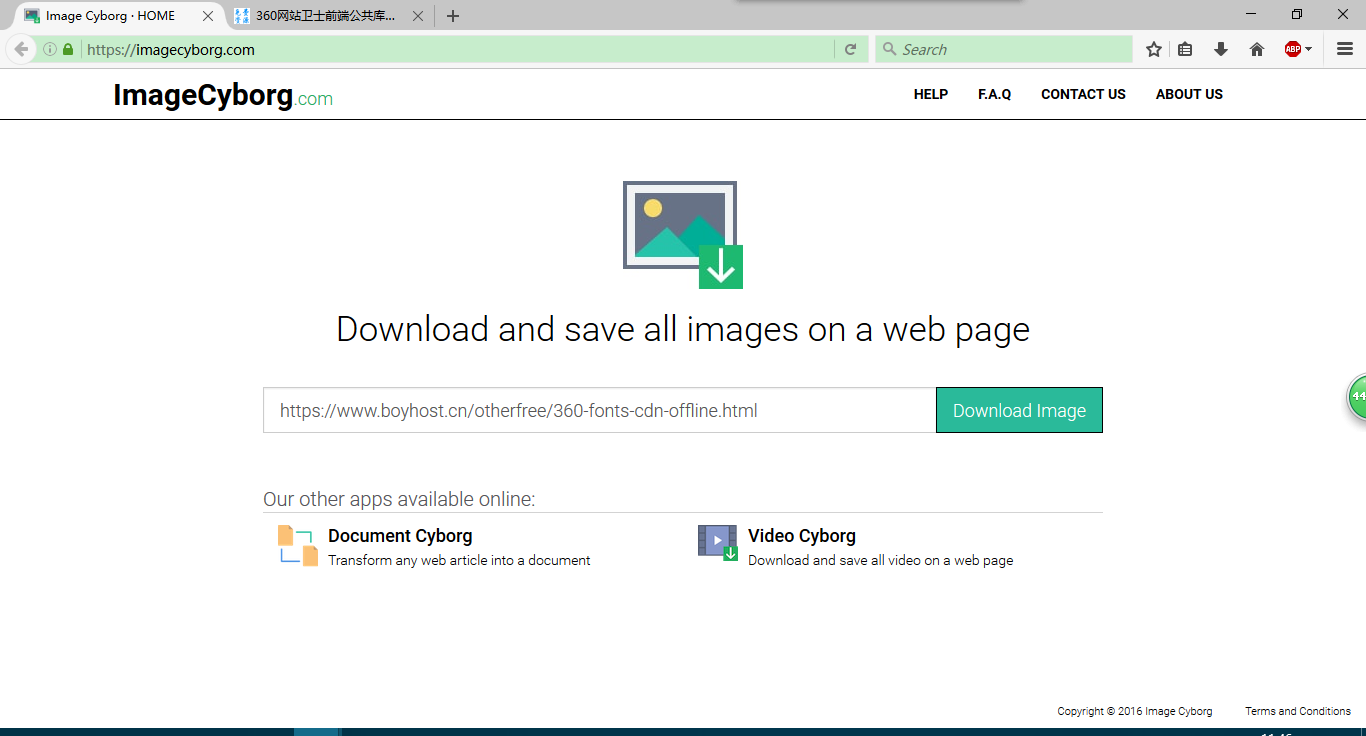This screenshot has width=1366, height=736.
Task: Open a new tab with plus button
Action: pyautogui.click(x=453, y=16)
